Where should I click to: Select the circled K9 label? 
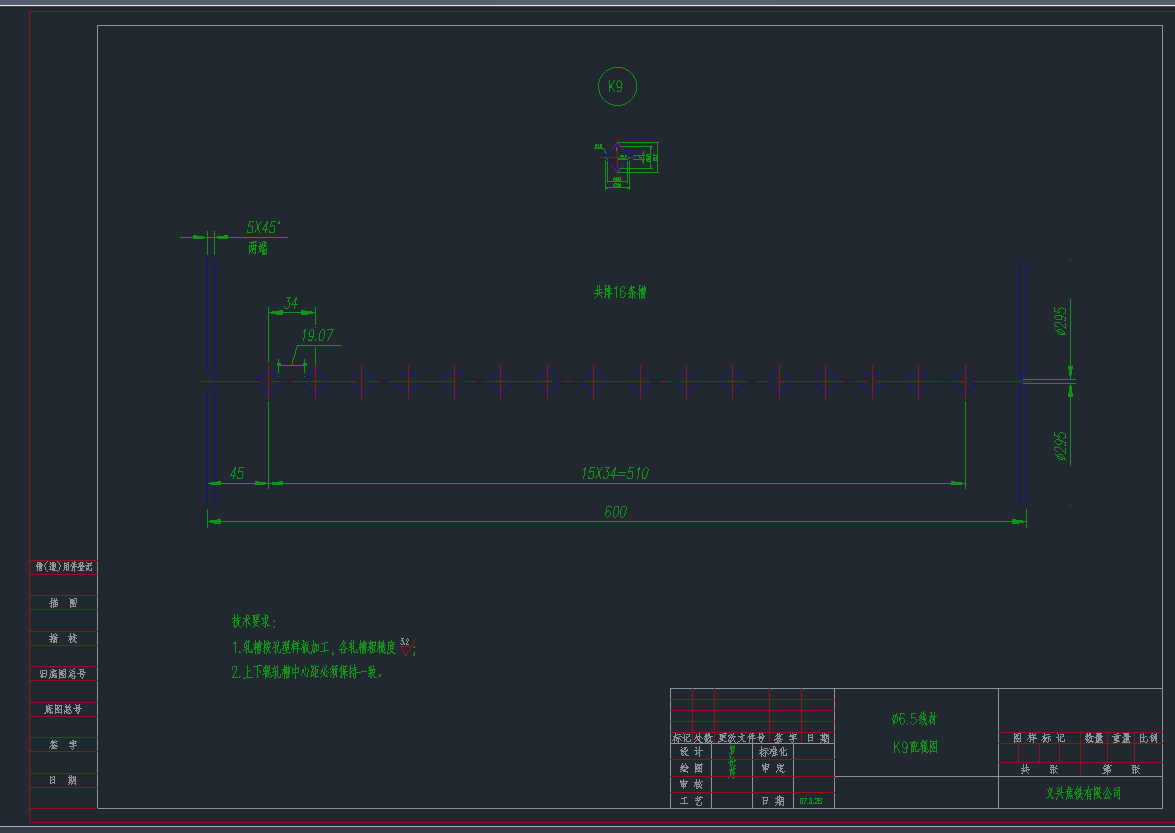[617, 86]
